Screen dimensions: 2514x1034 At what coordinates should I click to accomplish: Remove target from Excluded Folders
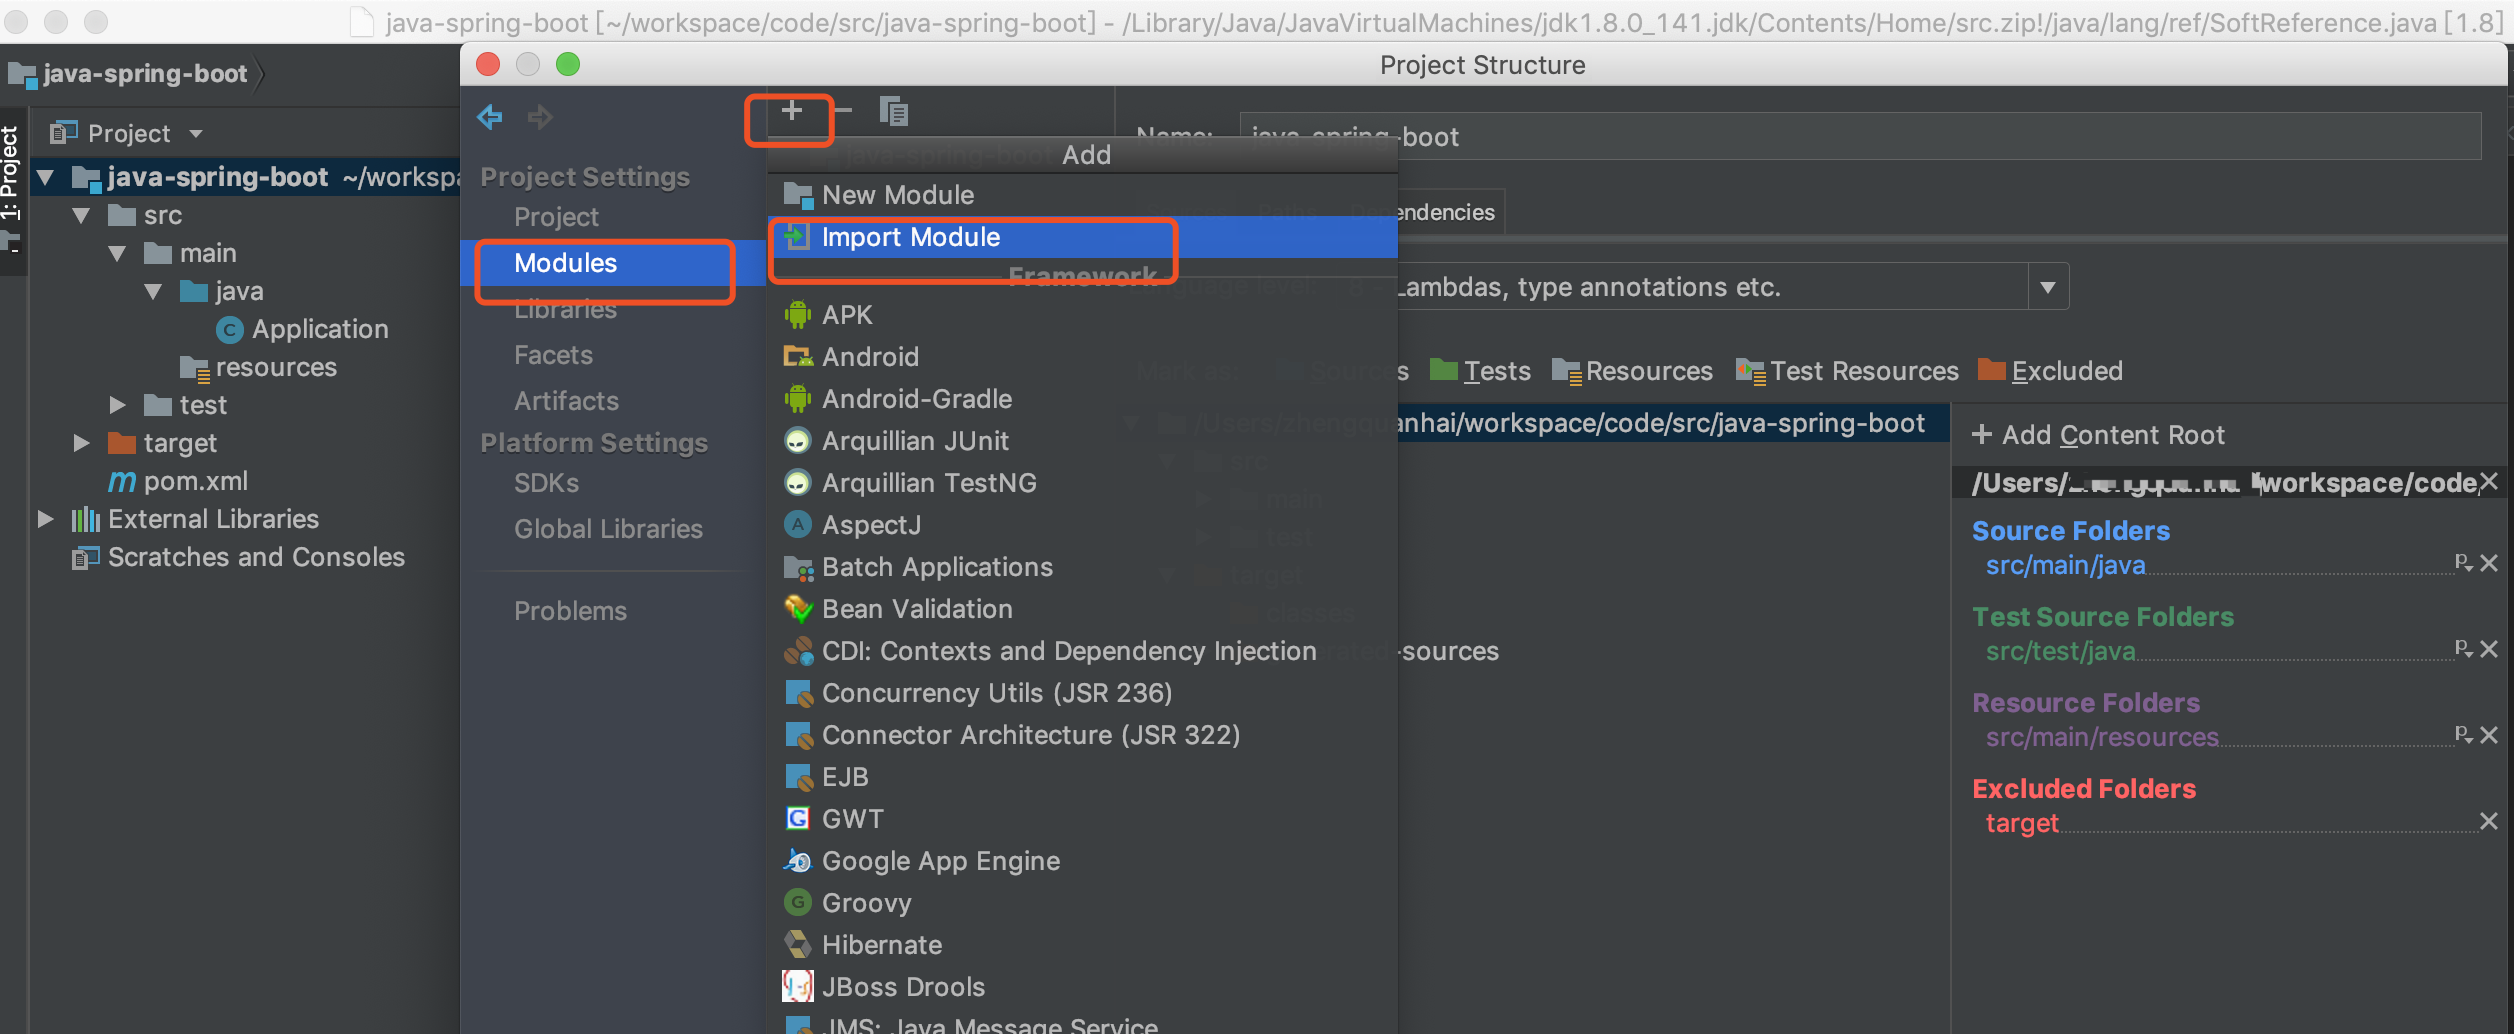[2489, 821]
